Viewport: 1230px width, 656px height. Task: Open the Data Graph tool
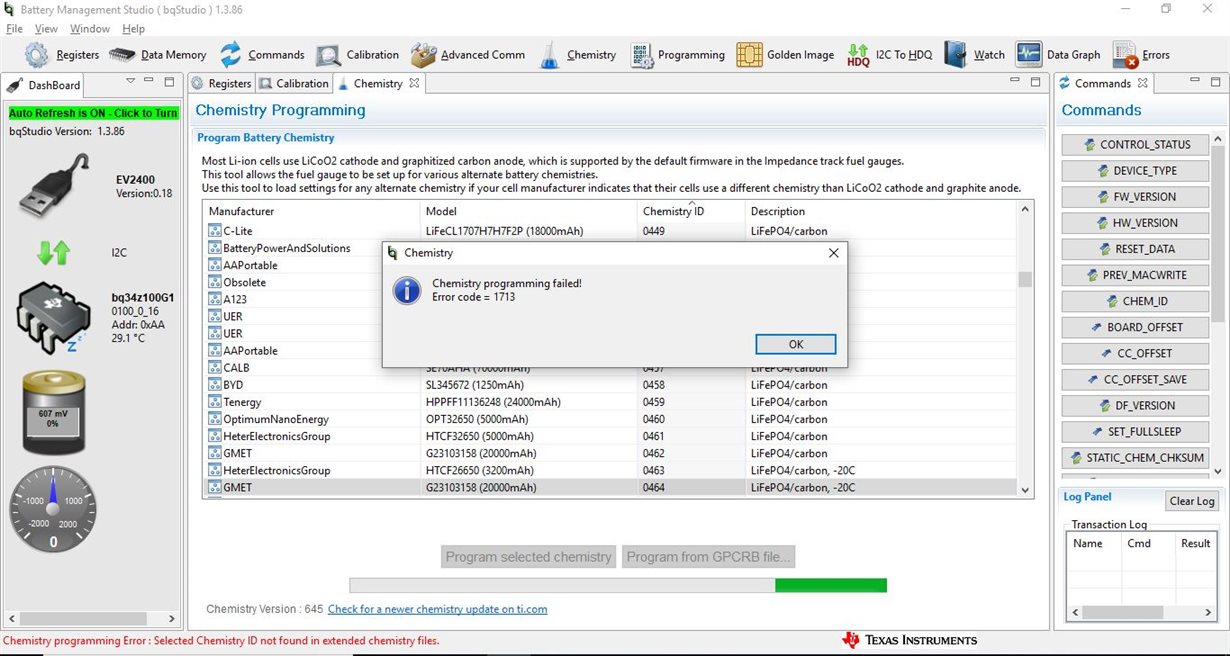pos(1058,55)
